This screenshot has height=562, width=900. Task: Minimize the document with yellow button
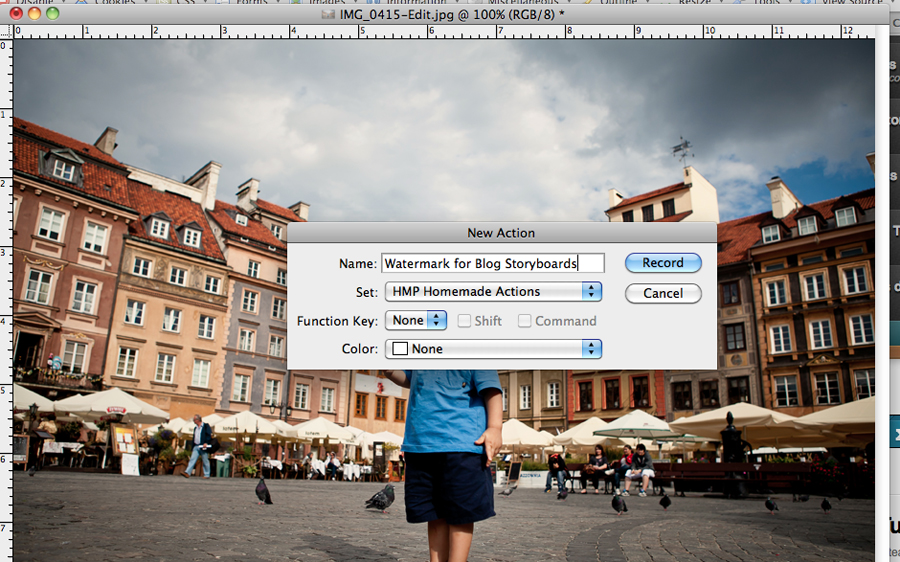click(x=34, y=13)
